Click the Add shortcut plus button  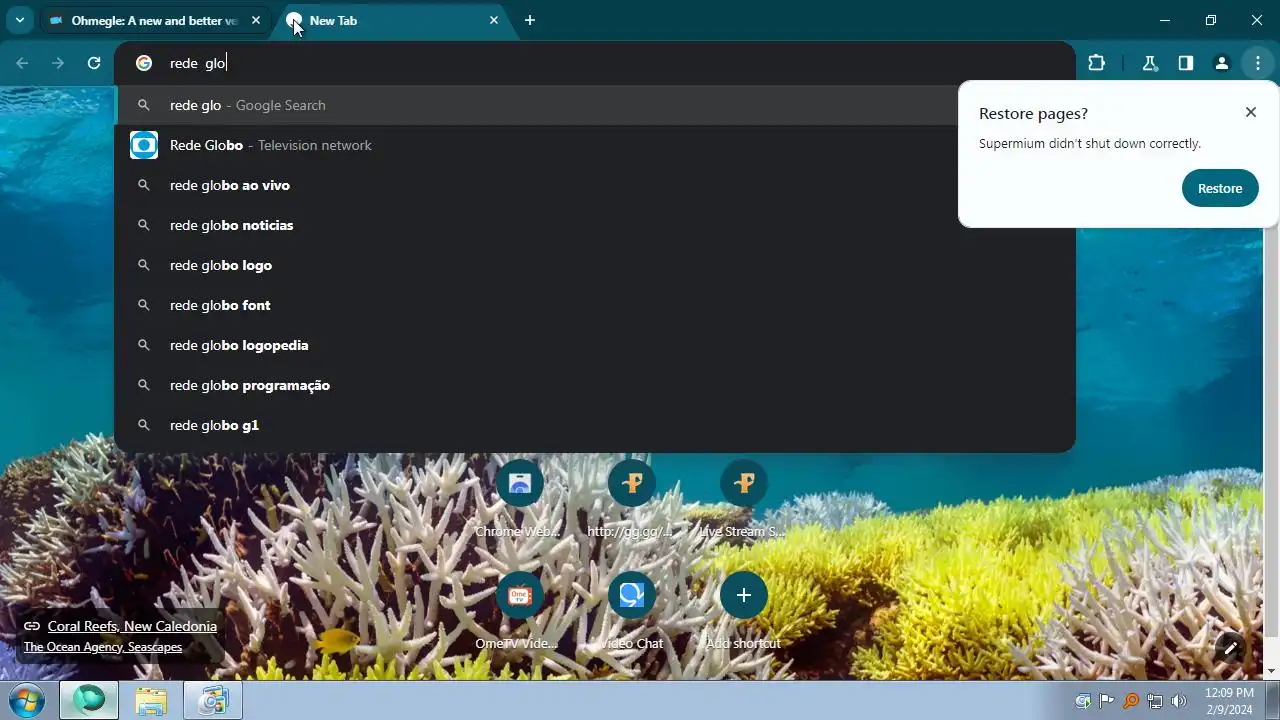743,595
